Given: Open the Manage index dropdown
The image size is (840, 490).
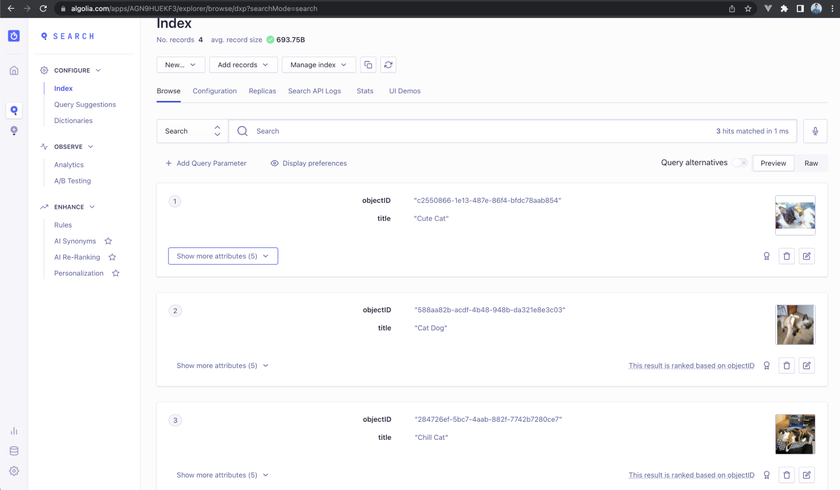Looking at the screenshot, I should click(318, 65).
